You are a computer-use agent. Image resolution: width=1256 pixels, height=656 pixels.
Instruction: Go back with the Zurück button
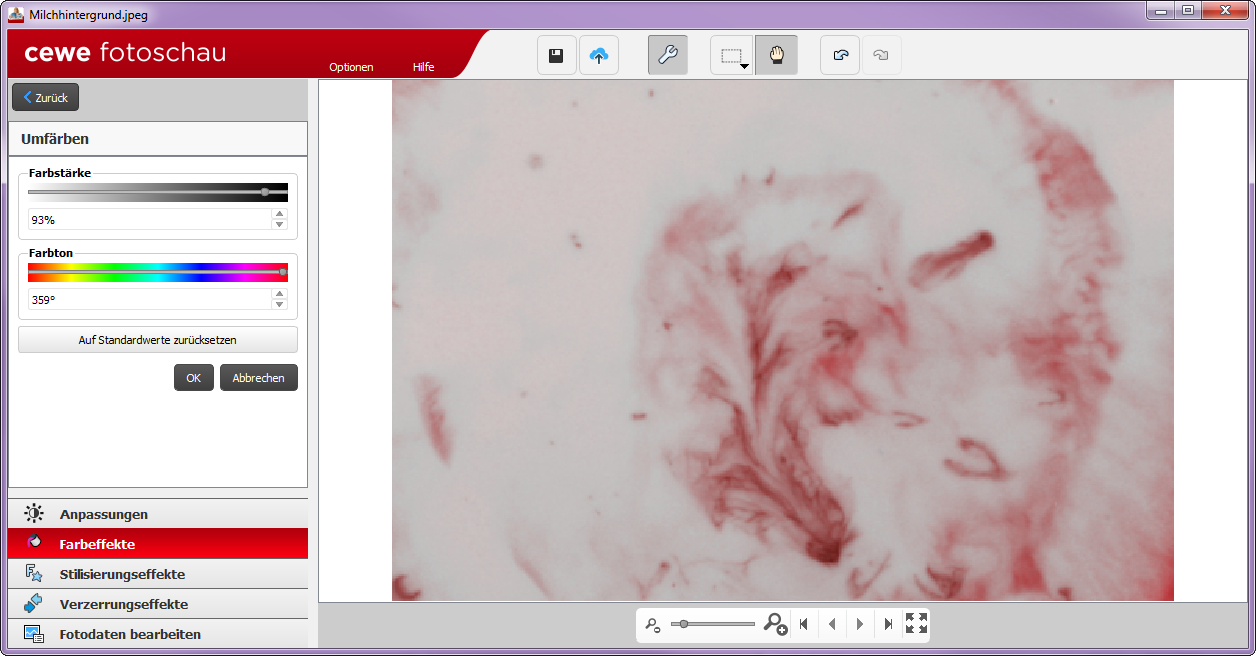[x=45, y=98]
